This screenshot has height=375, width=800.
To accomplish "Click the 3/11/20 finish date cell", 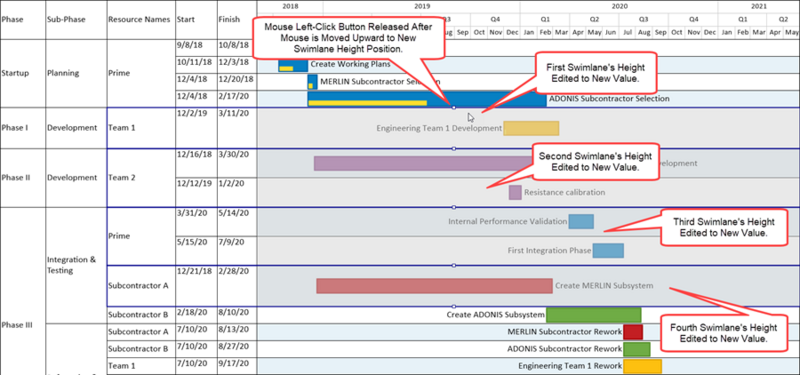I will click(237, 128).
